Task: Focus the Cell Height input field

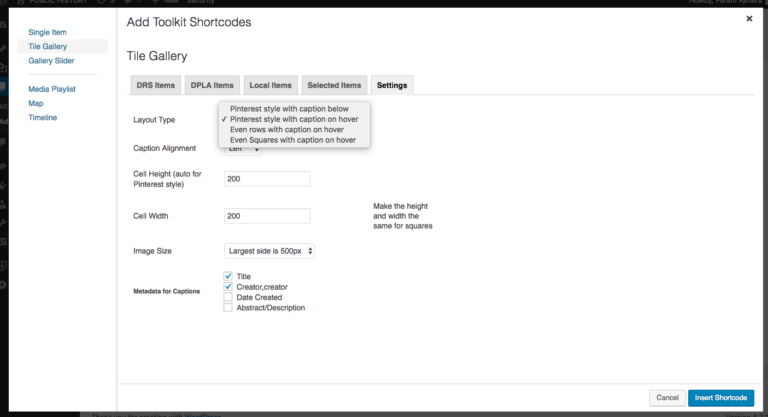Action: coord(267,179)
